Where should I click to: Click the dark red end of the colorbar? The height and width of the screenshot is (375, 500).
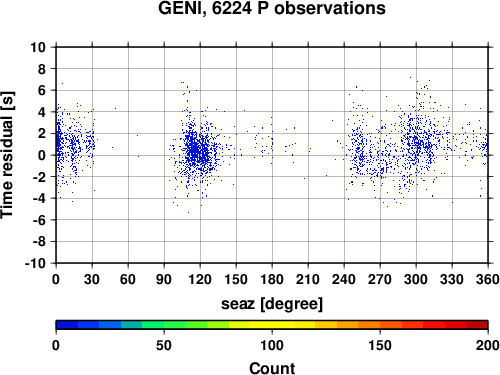pyautogui.click(x=477, y=325)
